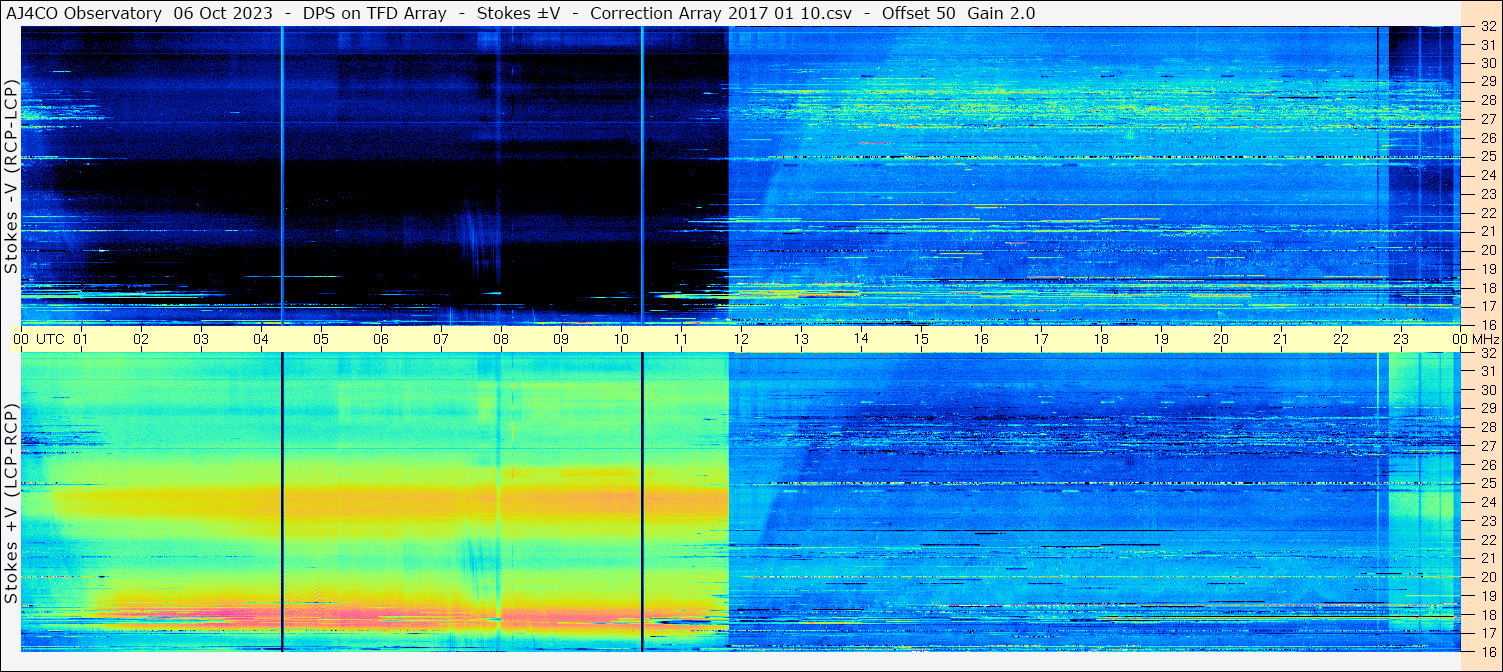Click the 'Gain 2.0' header value
The width and height of the screenshot is (1503, 672).
click(x=1001, y=13)
